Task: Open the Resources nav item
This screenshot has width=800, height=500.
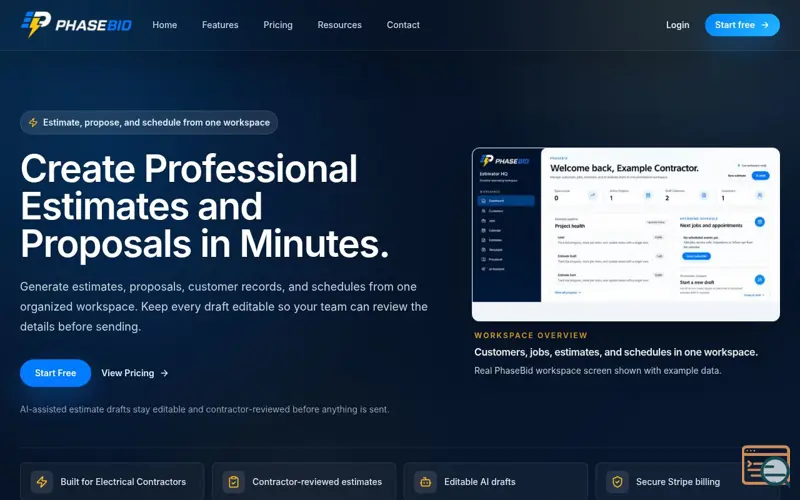Action: tap(339, 25)
